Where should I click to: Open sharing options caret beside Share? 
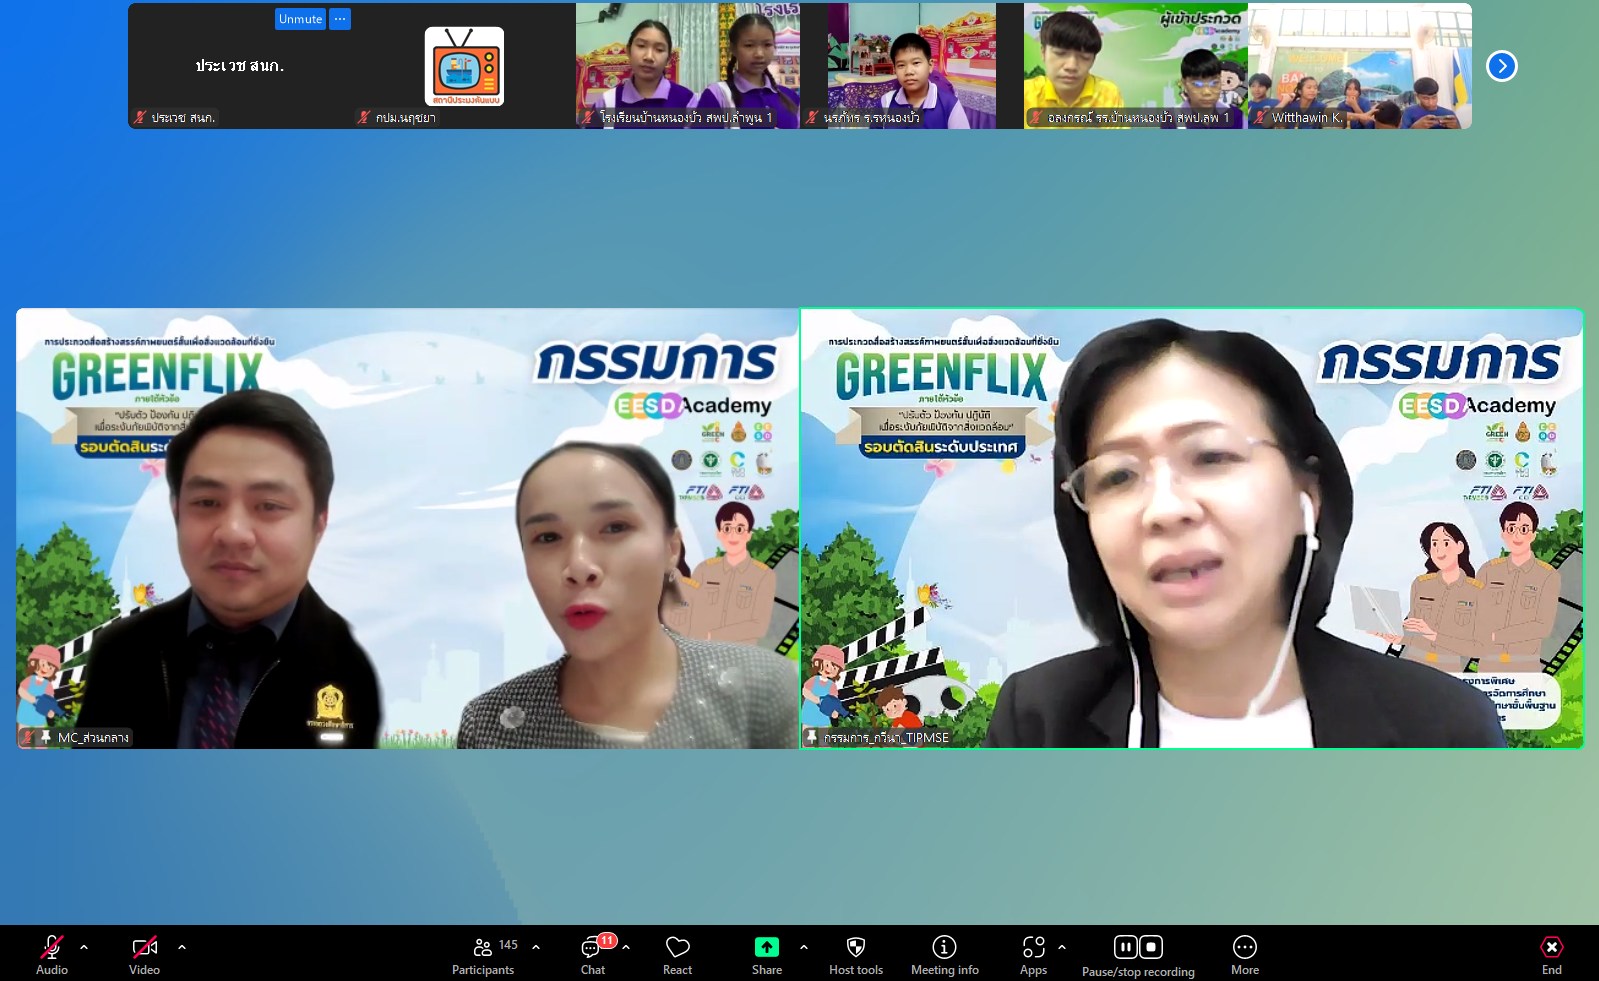804,946
